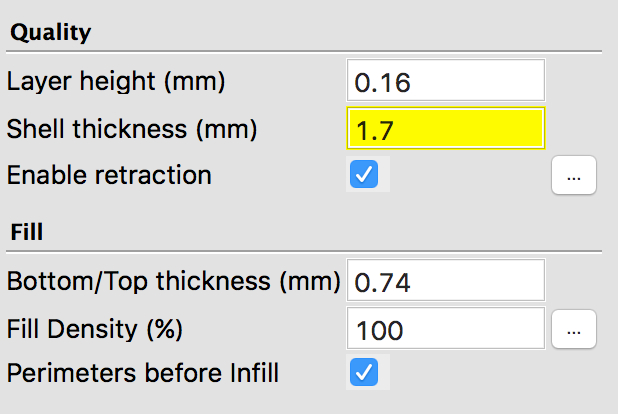Focus the Bottom/Top thickness input field

(x=445, y=281)
